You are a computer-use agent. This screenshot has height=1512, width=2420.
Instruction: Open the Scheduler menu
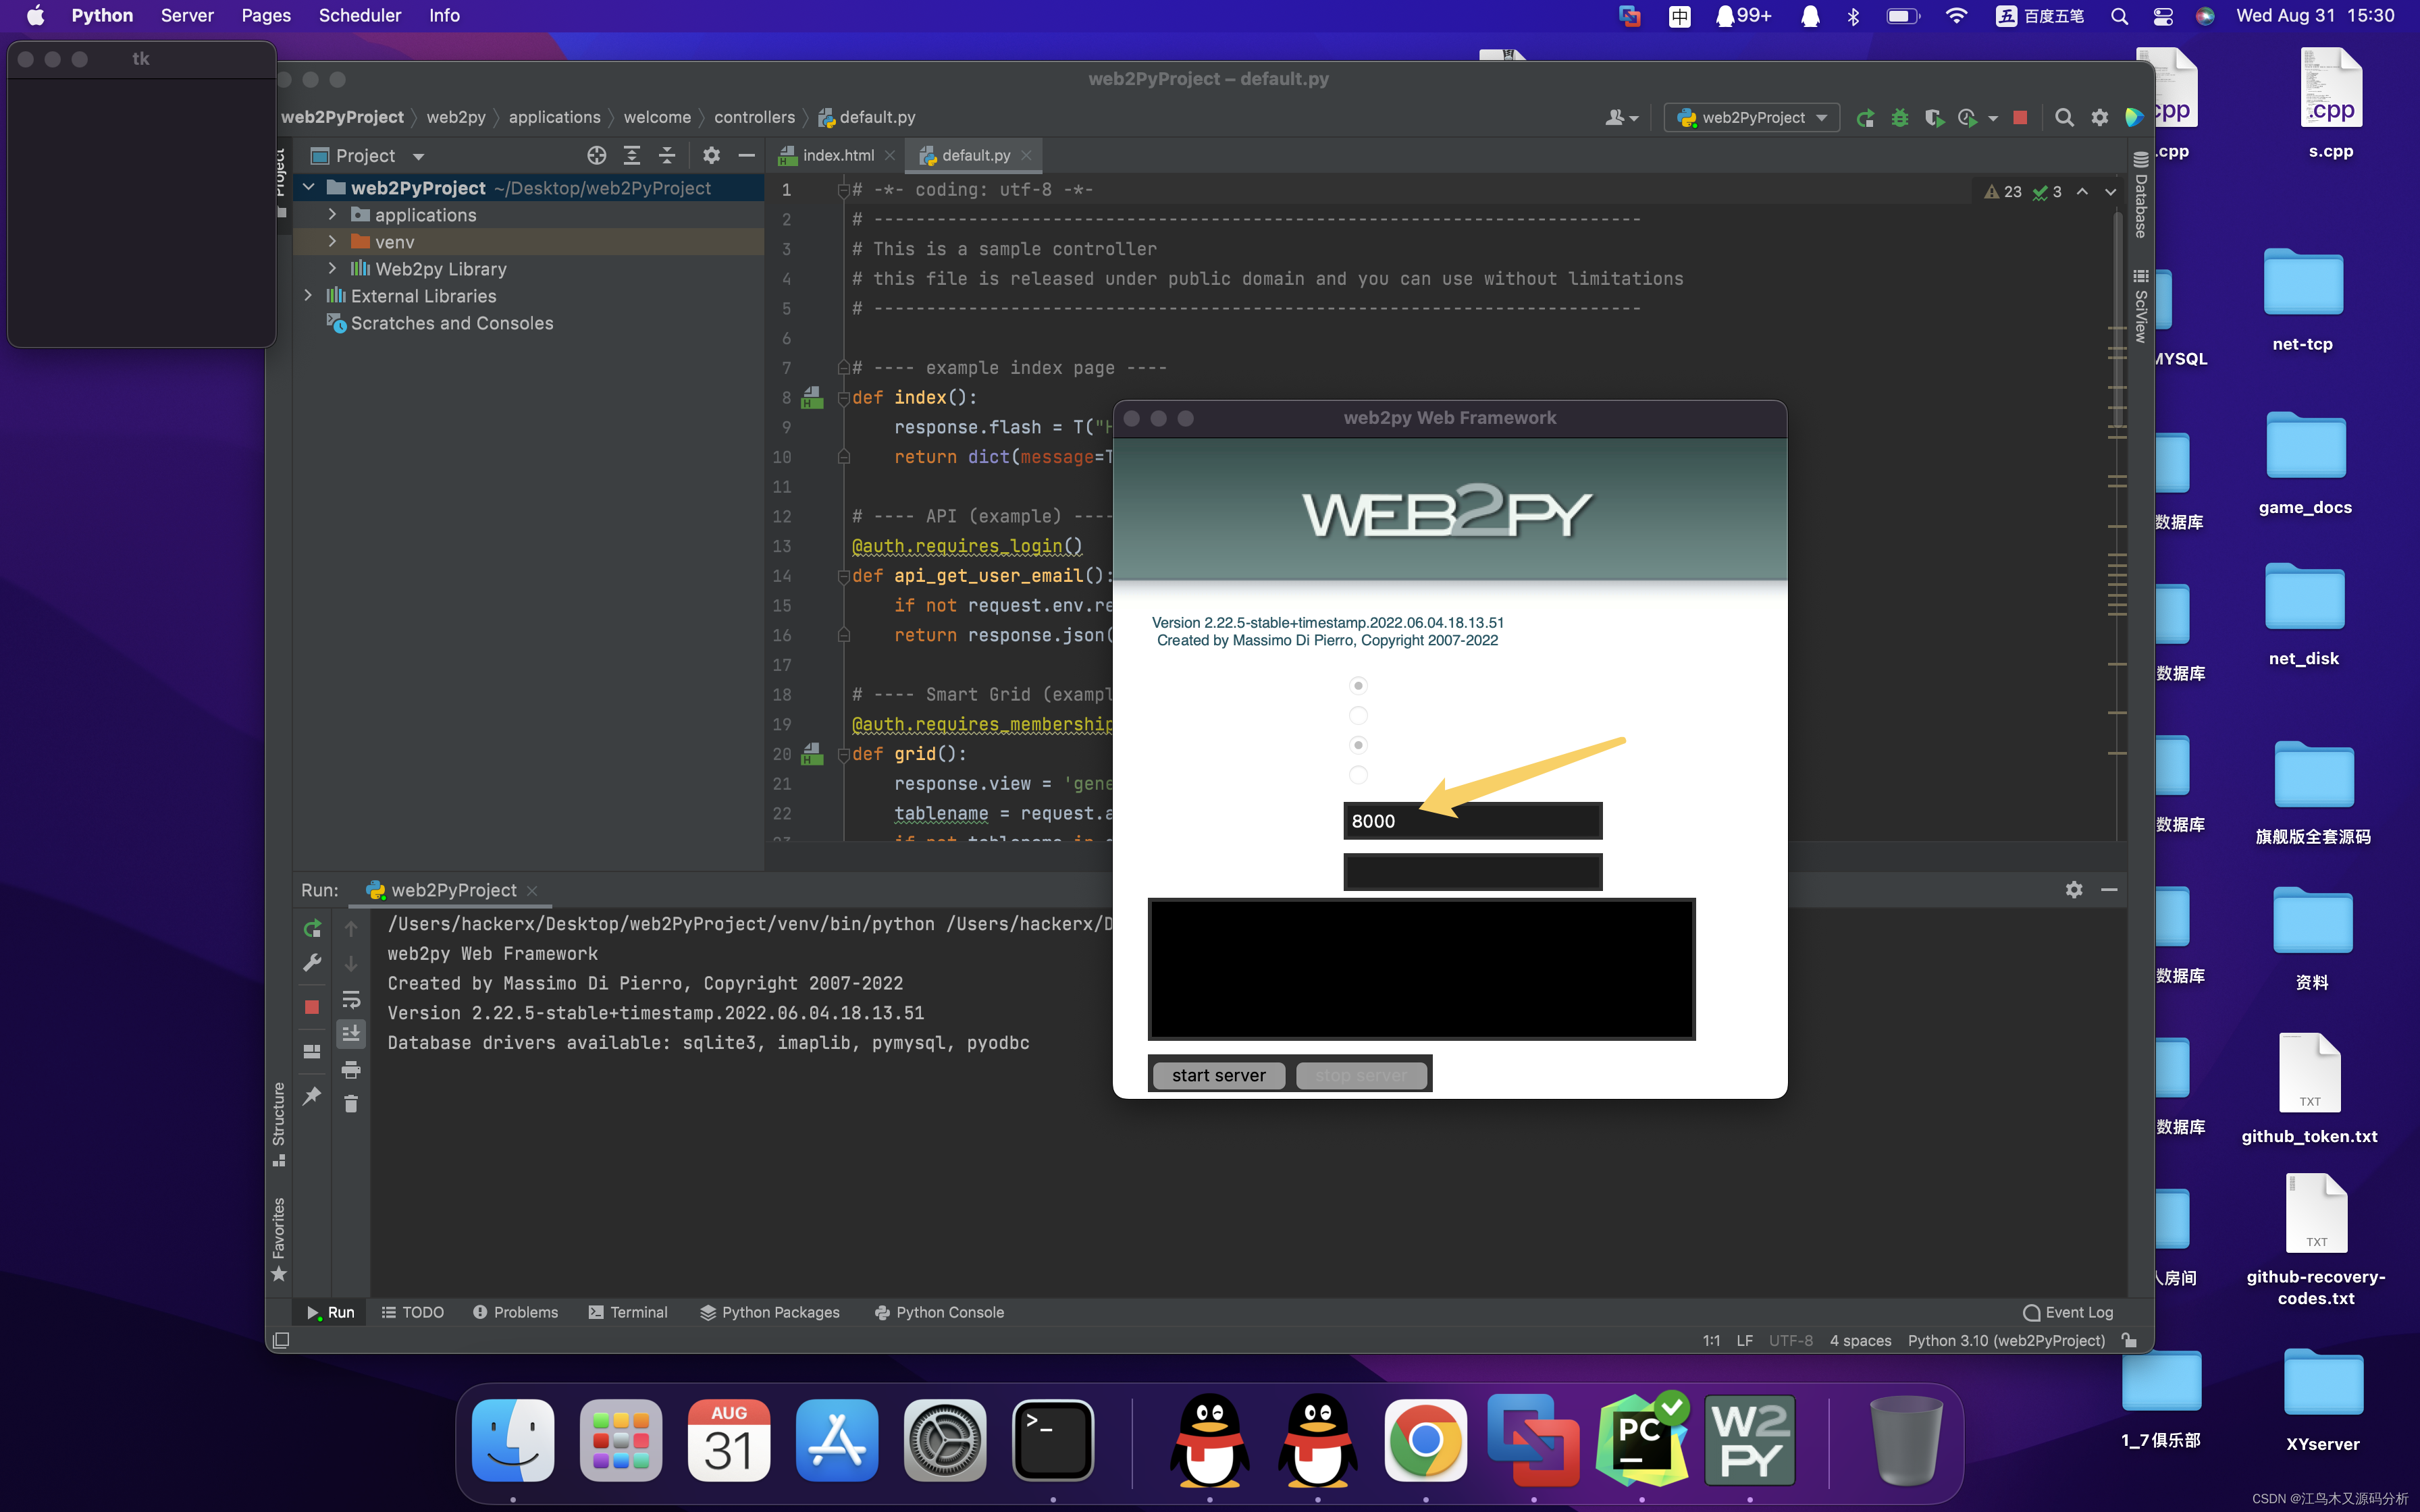click(x=359, y=15)
